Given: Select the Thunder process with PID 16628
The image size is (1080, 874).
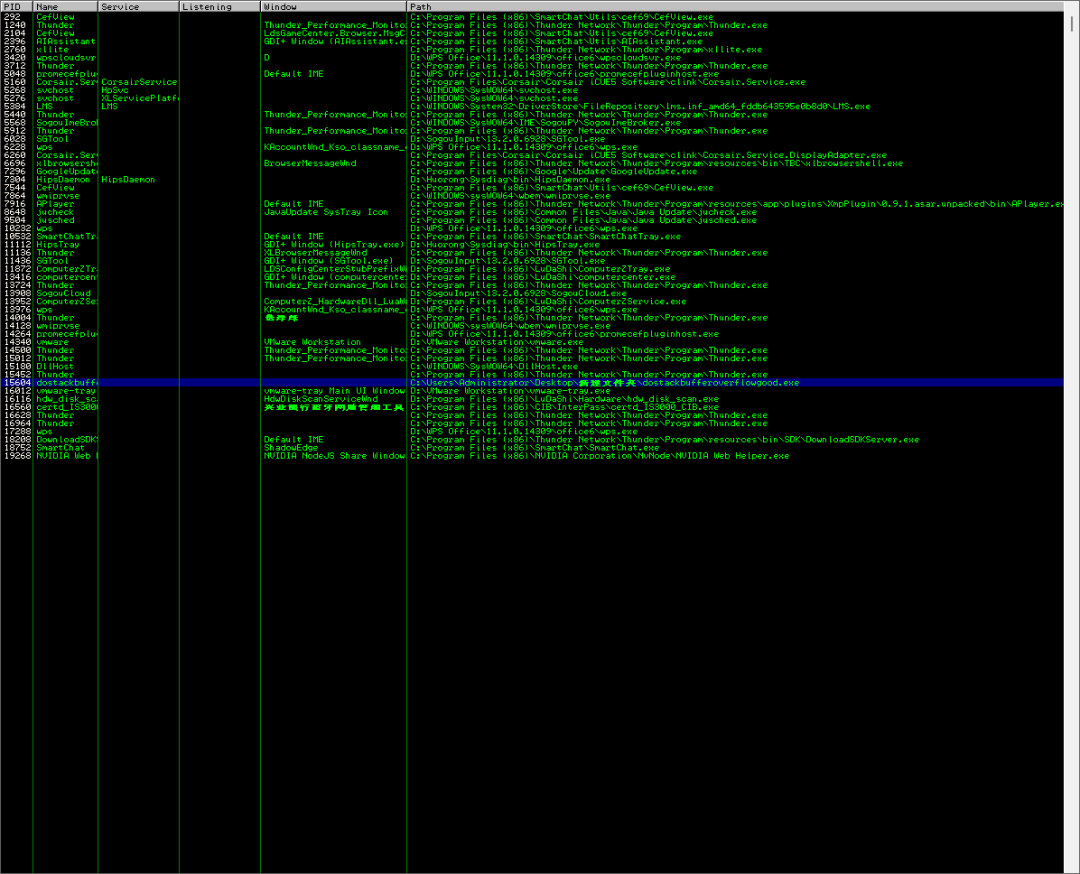Looking at the screenshot, I should point(532,415).
